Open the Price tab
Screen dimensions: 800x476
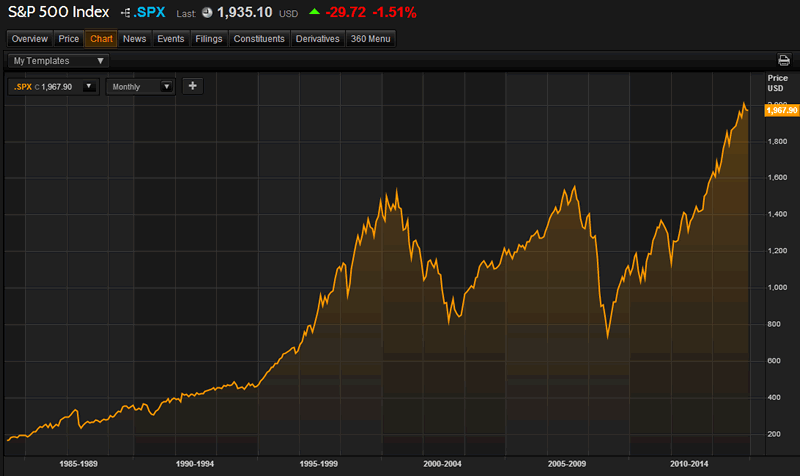(68, 39)
